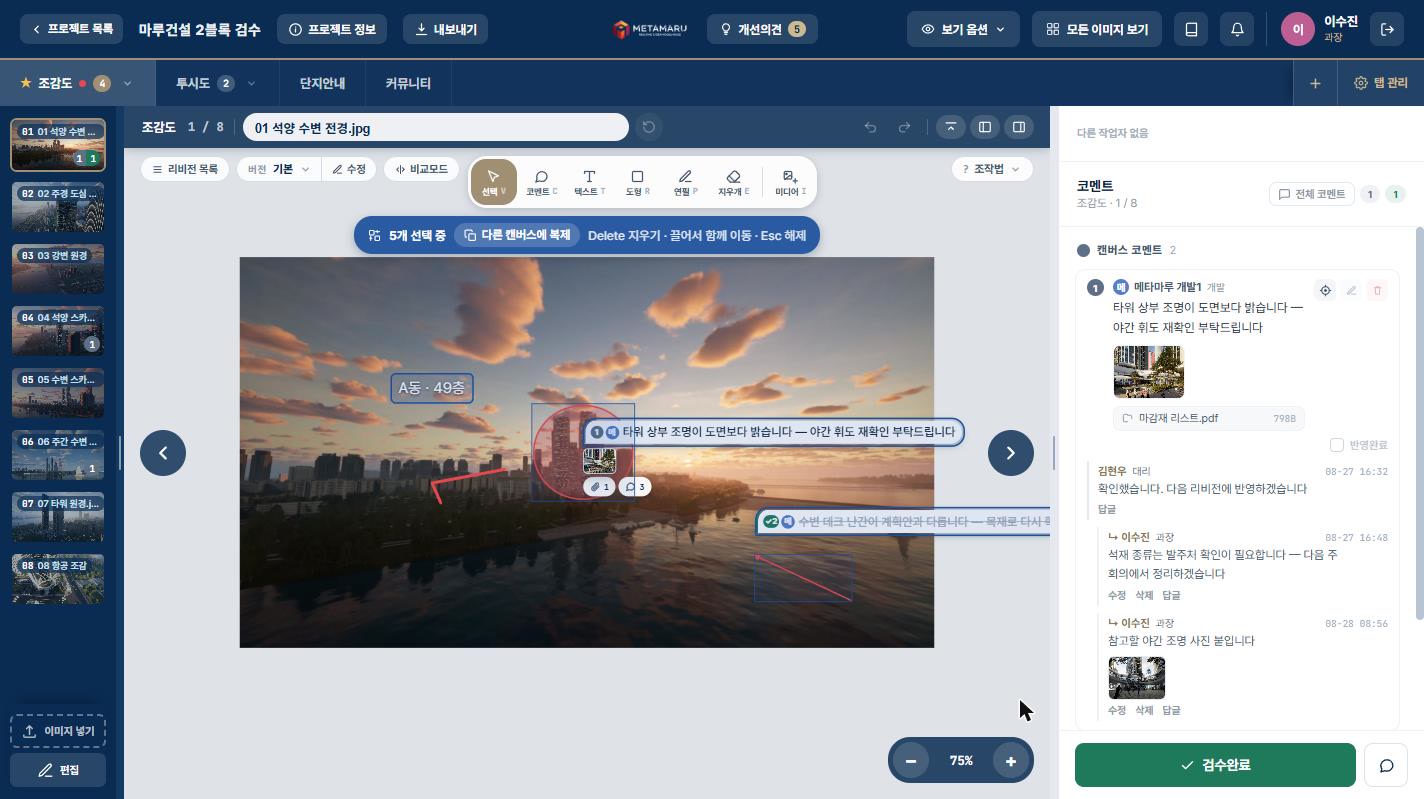The width and height of the screenshot is (1424, 799).
Task: Toggle the left sidebar panel layout
Action: (985, 127)
